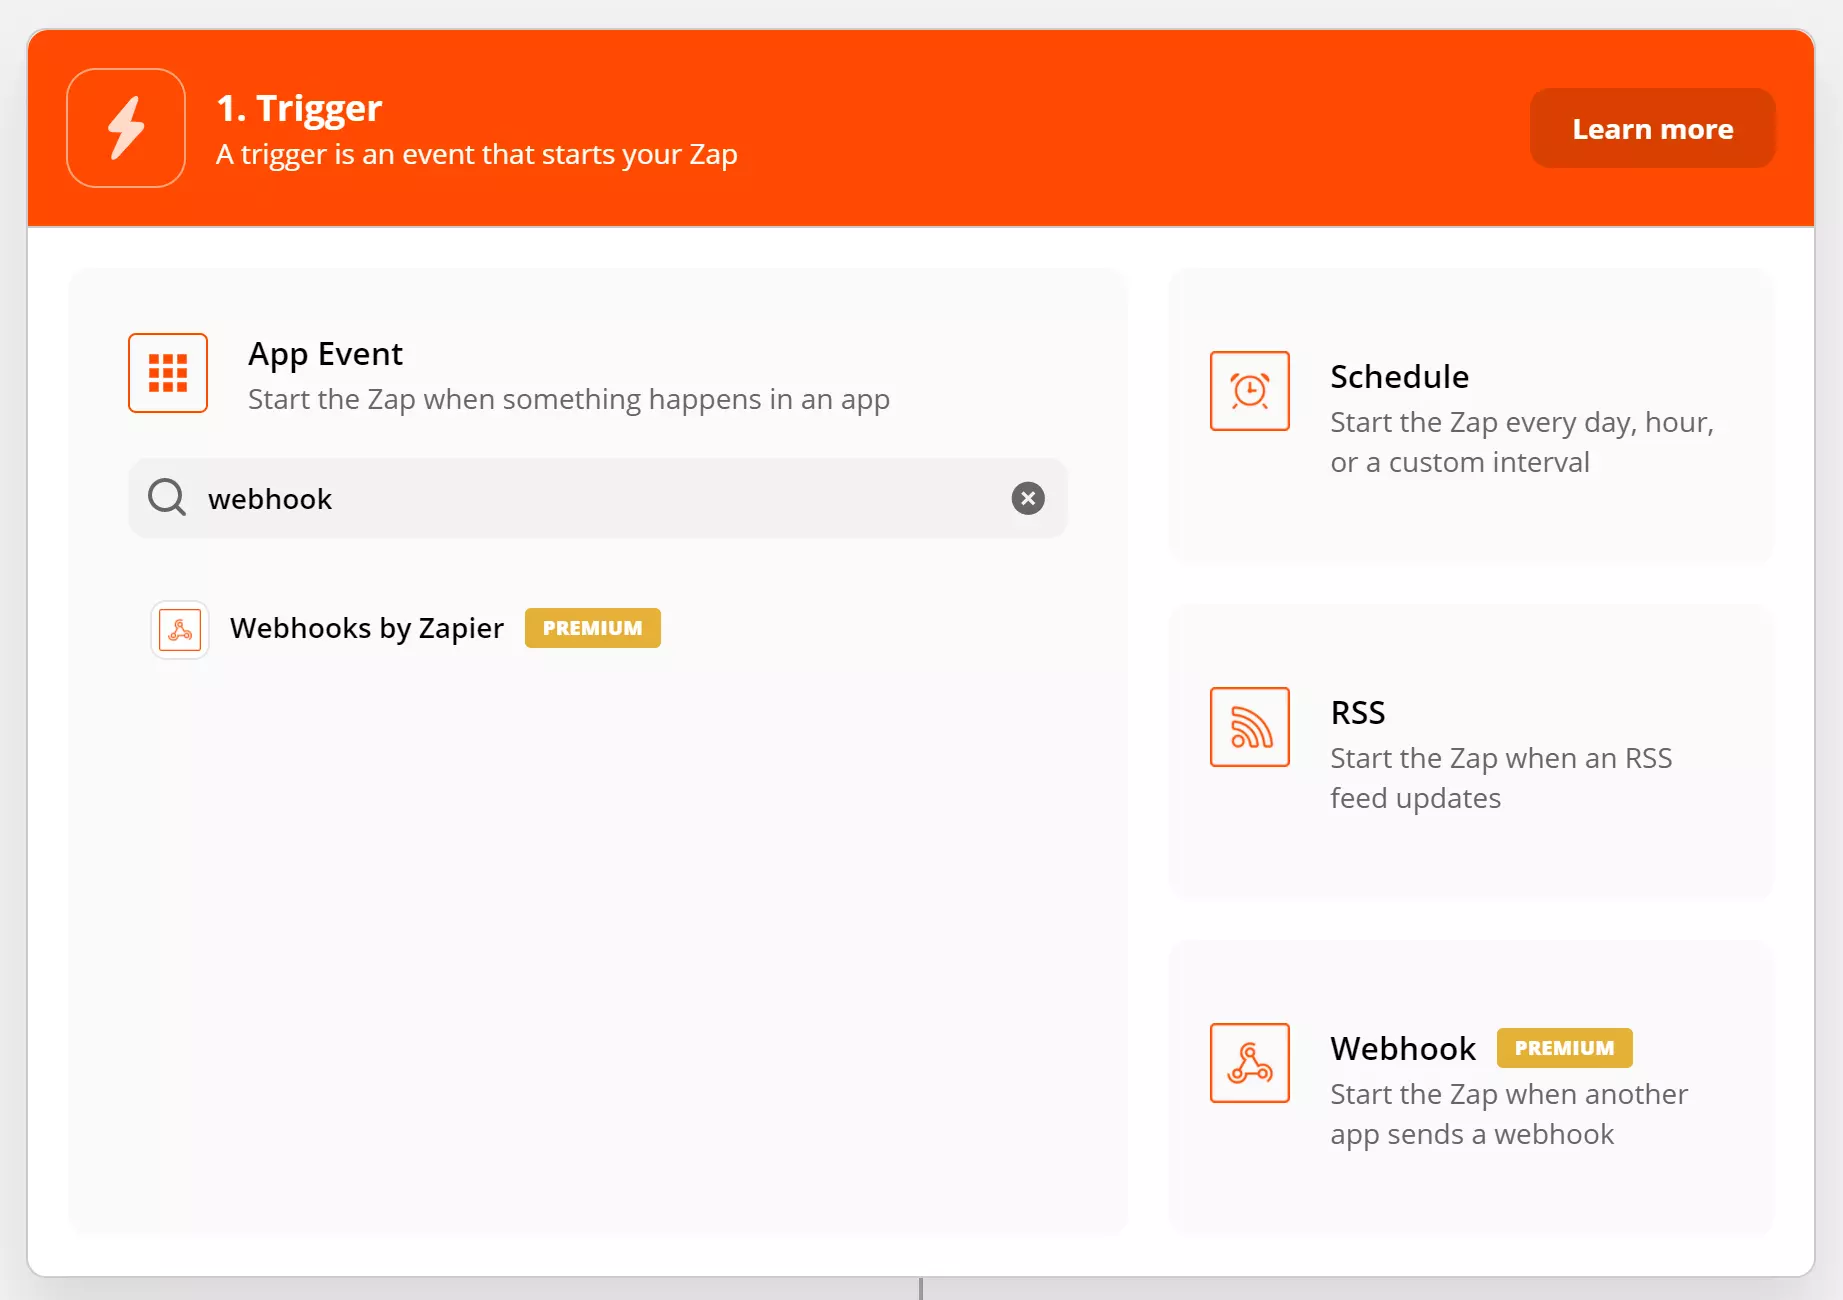Screen dimensions: 1843x1300
Task: Choose the Schedule trigger title
Action: 1400,377
